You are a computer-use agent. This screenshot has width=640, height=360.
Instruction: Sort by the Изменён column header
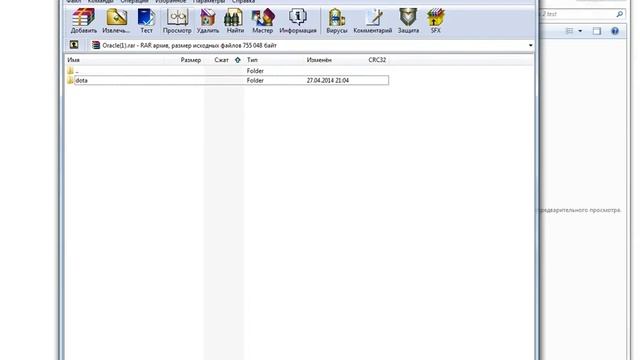point(319,60)
